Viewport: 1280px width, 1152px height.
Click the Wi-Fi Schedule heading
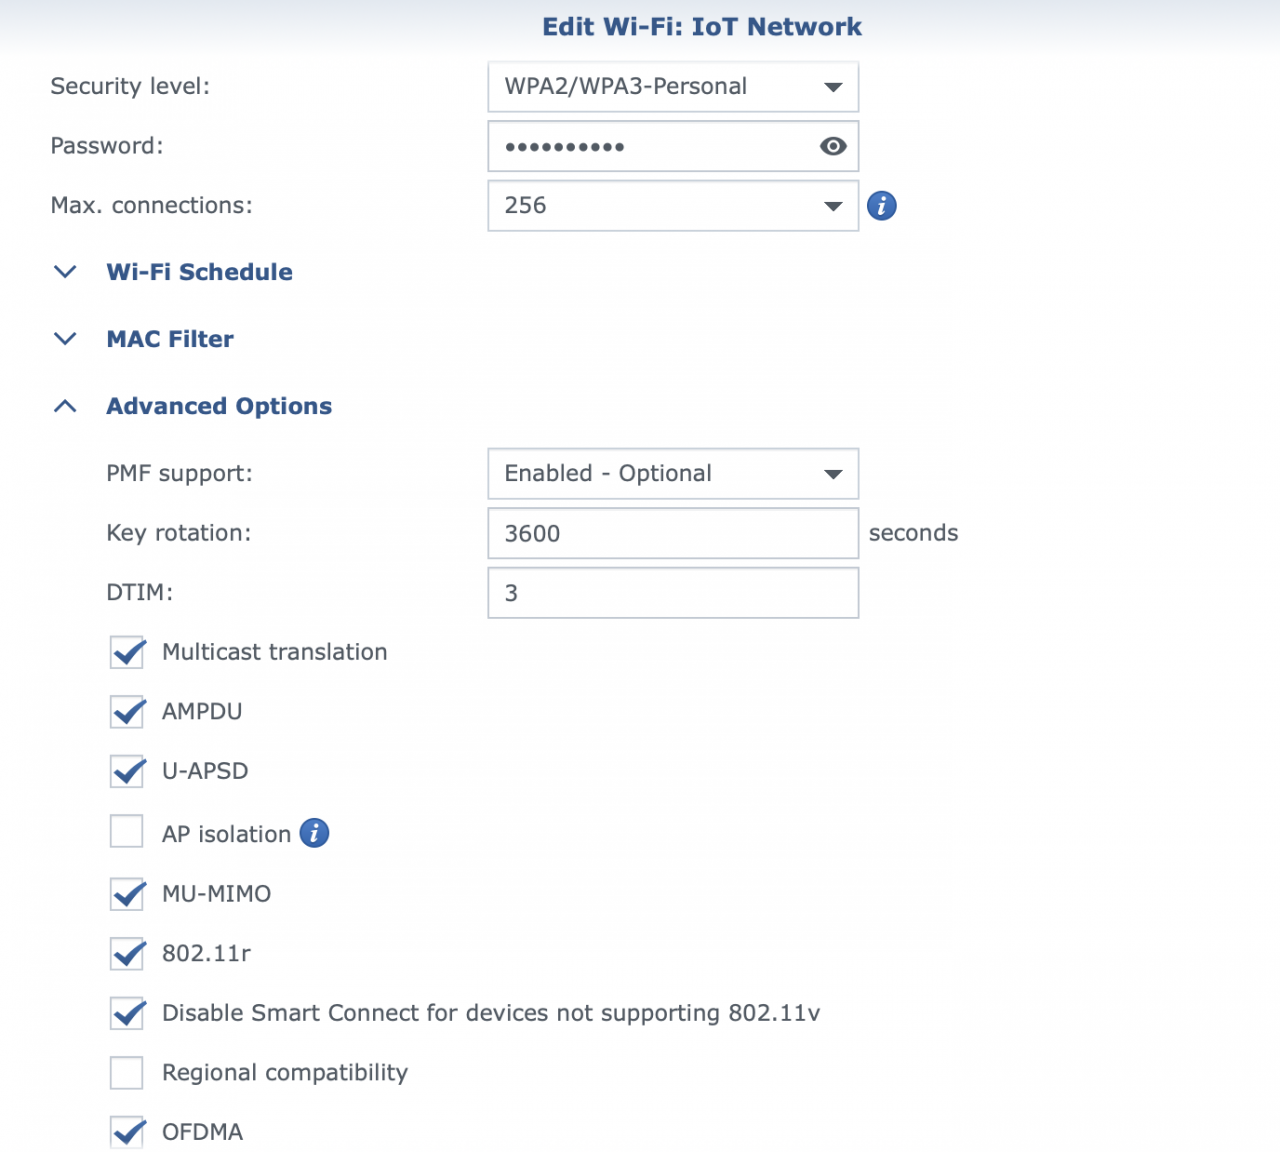[199, 271]
